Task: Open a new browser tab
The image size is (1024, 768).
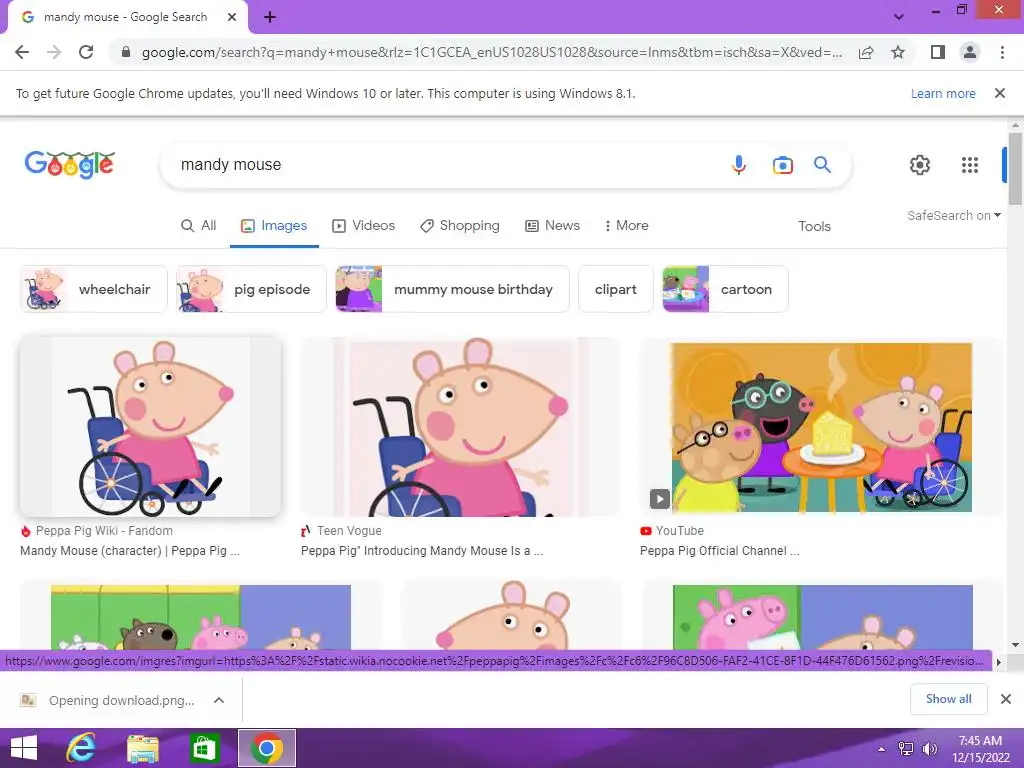Action: pos(270,18)
